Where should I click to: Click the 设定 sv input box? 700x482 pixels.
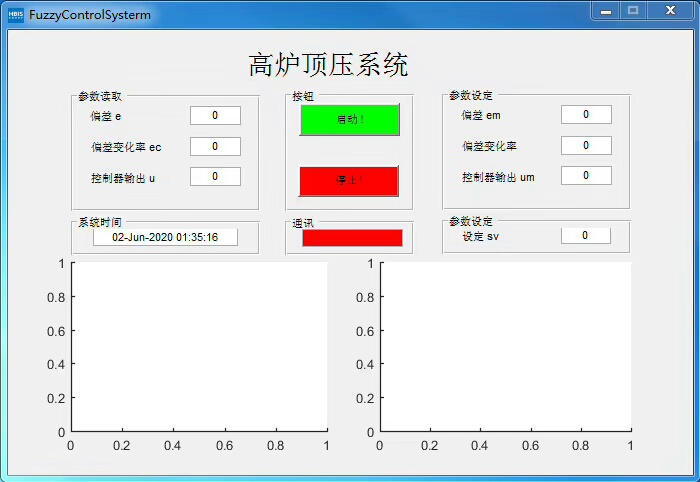click(x=586, y=236)
